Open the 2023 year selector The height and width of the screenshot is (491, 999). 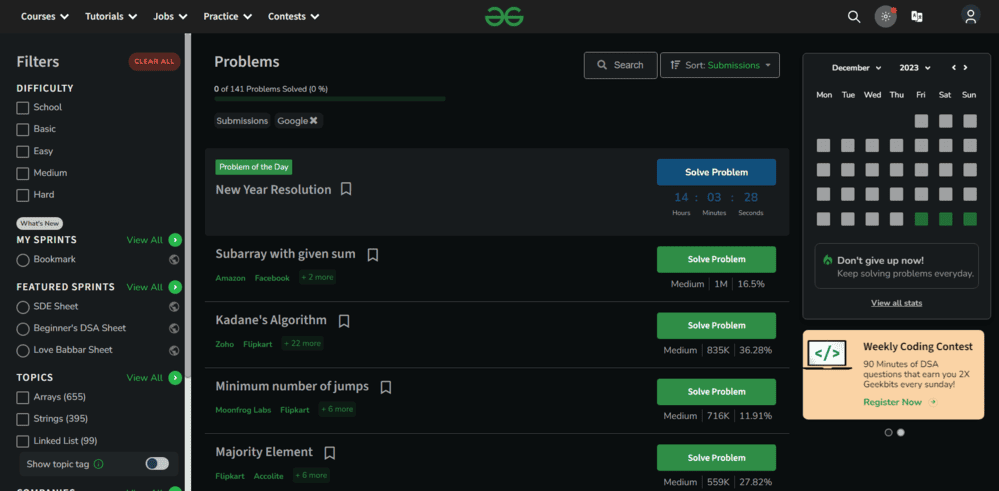(915, 68)
